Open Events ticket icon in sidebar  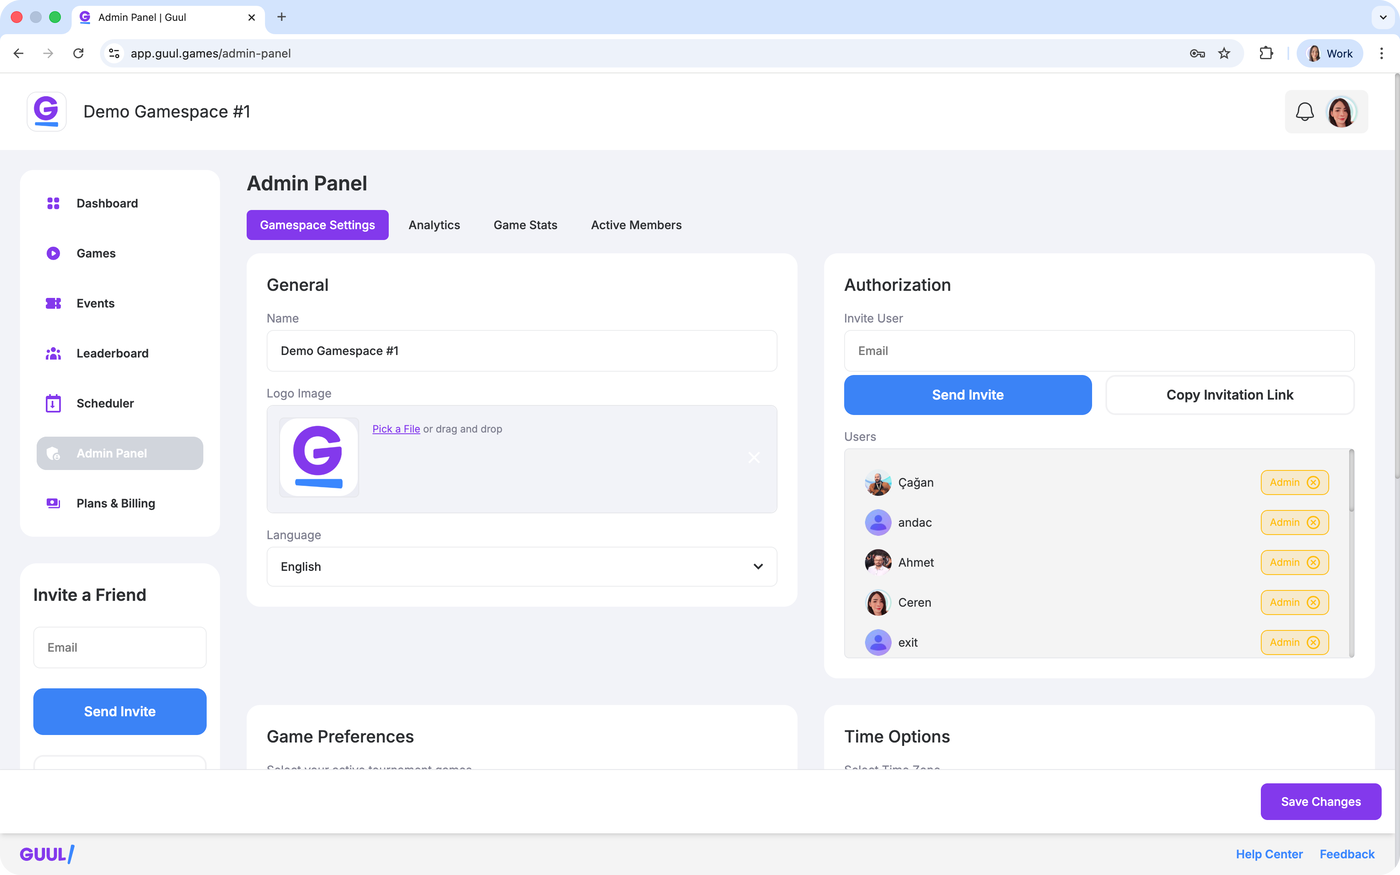tap(54, 303)
